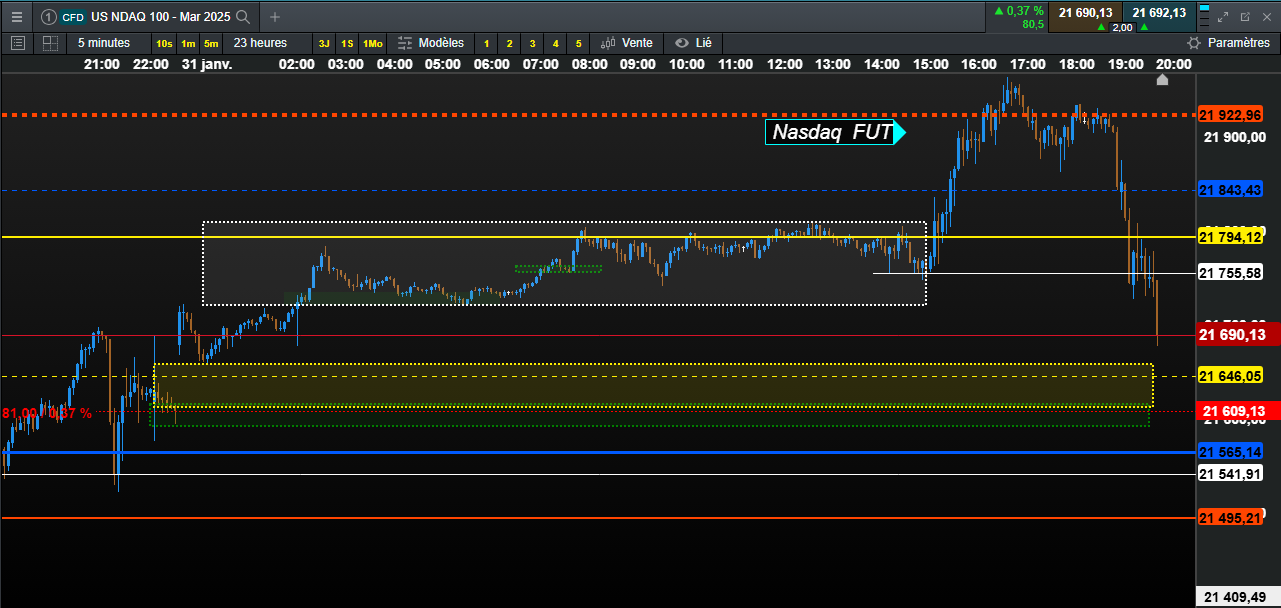Click the Modèles sliders icon
The width and height of the screenshot is (1281, 608).
coord(405,43)
